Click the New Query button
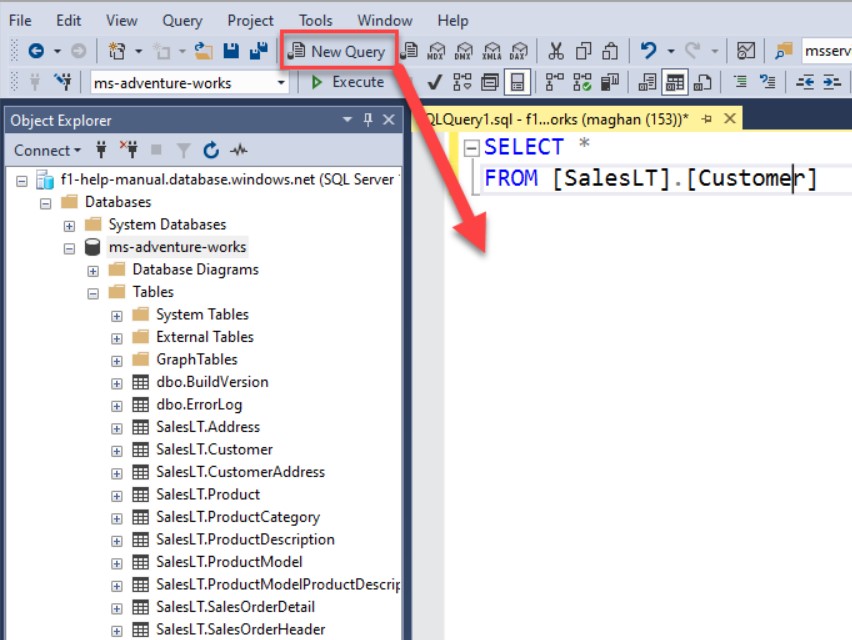Screen dimensions: 852x640 pos(337,51)
